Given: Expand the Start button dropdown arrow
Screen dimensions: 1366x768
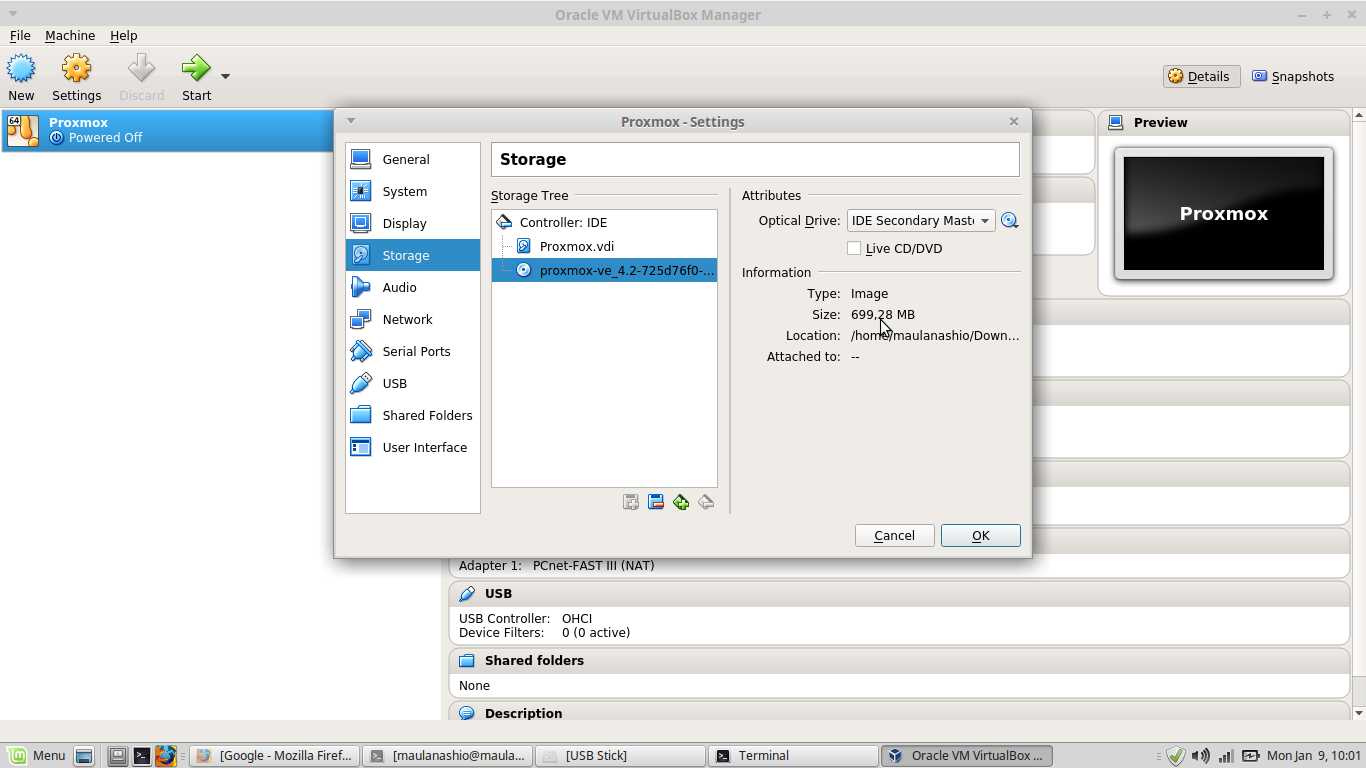Looking at the screenshot, I should coord(225,76).
